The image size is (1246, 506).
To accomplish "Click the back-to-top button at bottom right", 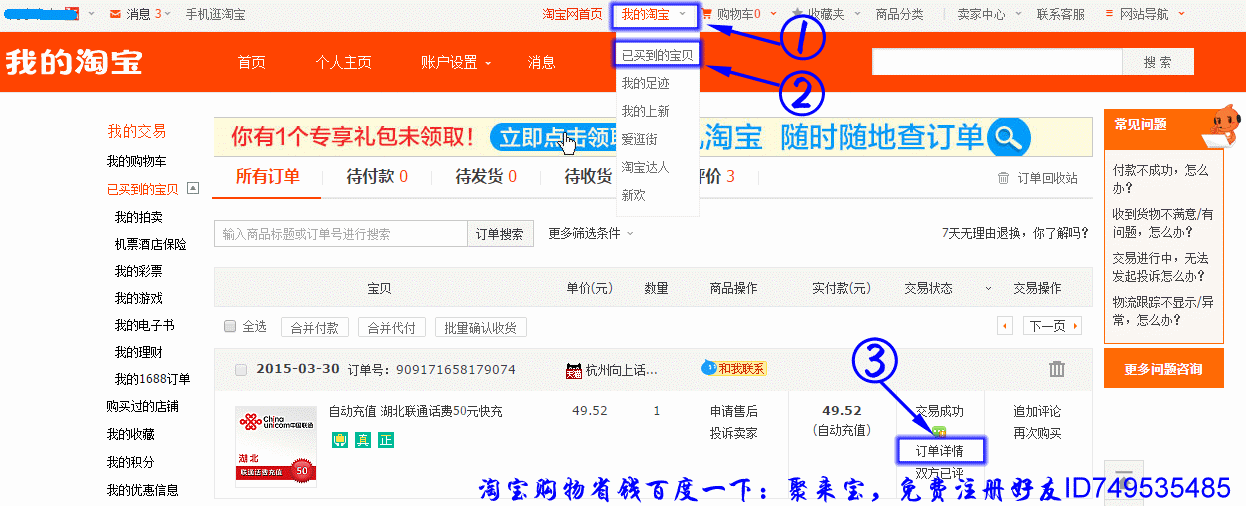I will click(1123, 480).
